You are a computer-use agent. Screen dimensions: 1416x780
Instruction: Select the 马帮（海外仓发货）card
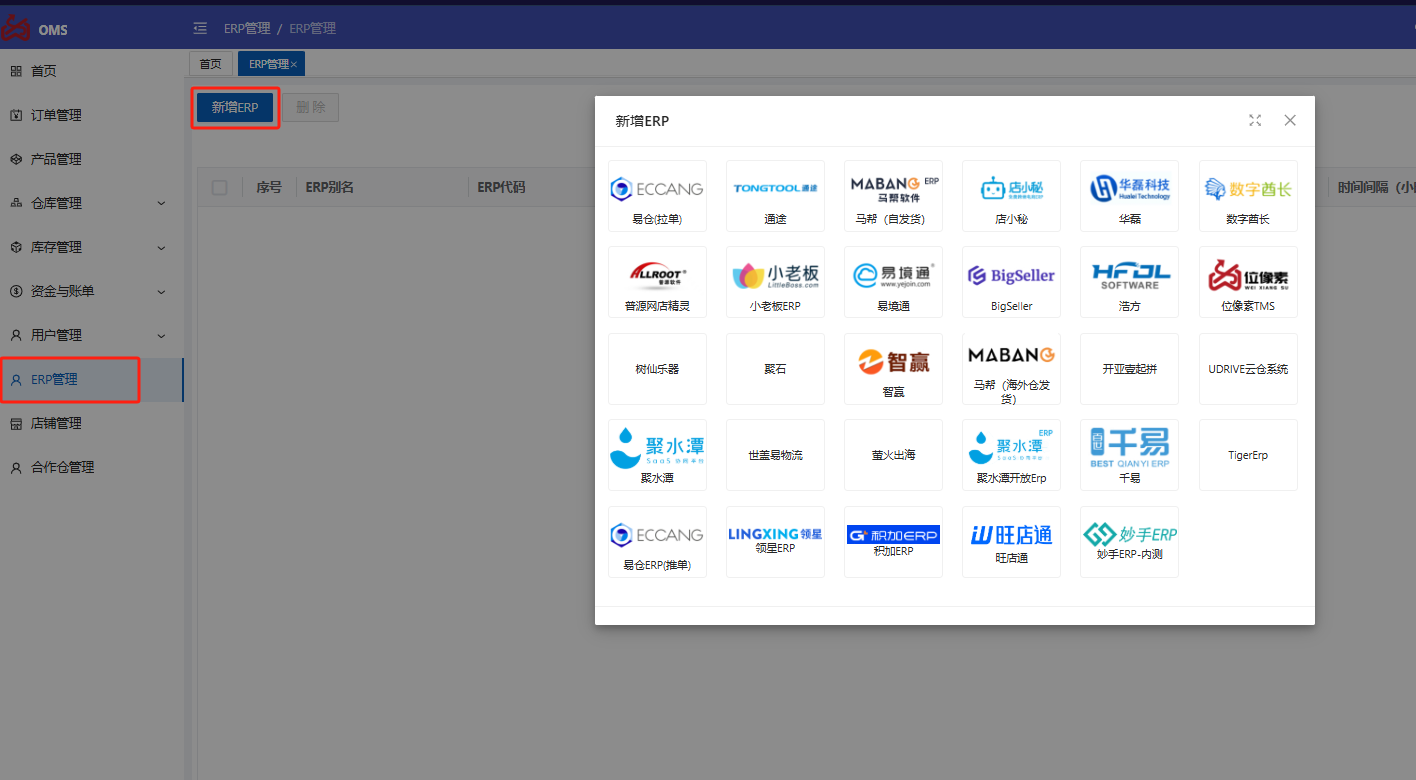pos(1011,369)
